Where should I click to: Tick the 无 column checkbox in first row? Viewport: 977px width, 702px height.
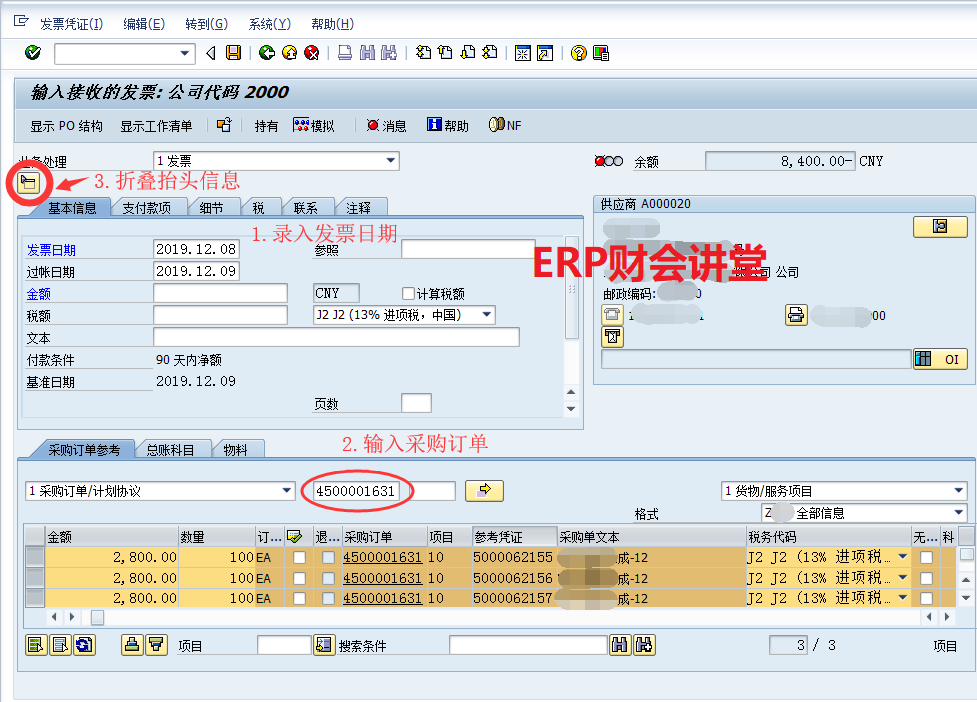926,557
